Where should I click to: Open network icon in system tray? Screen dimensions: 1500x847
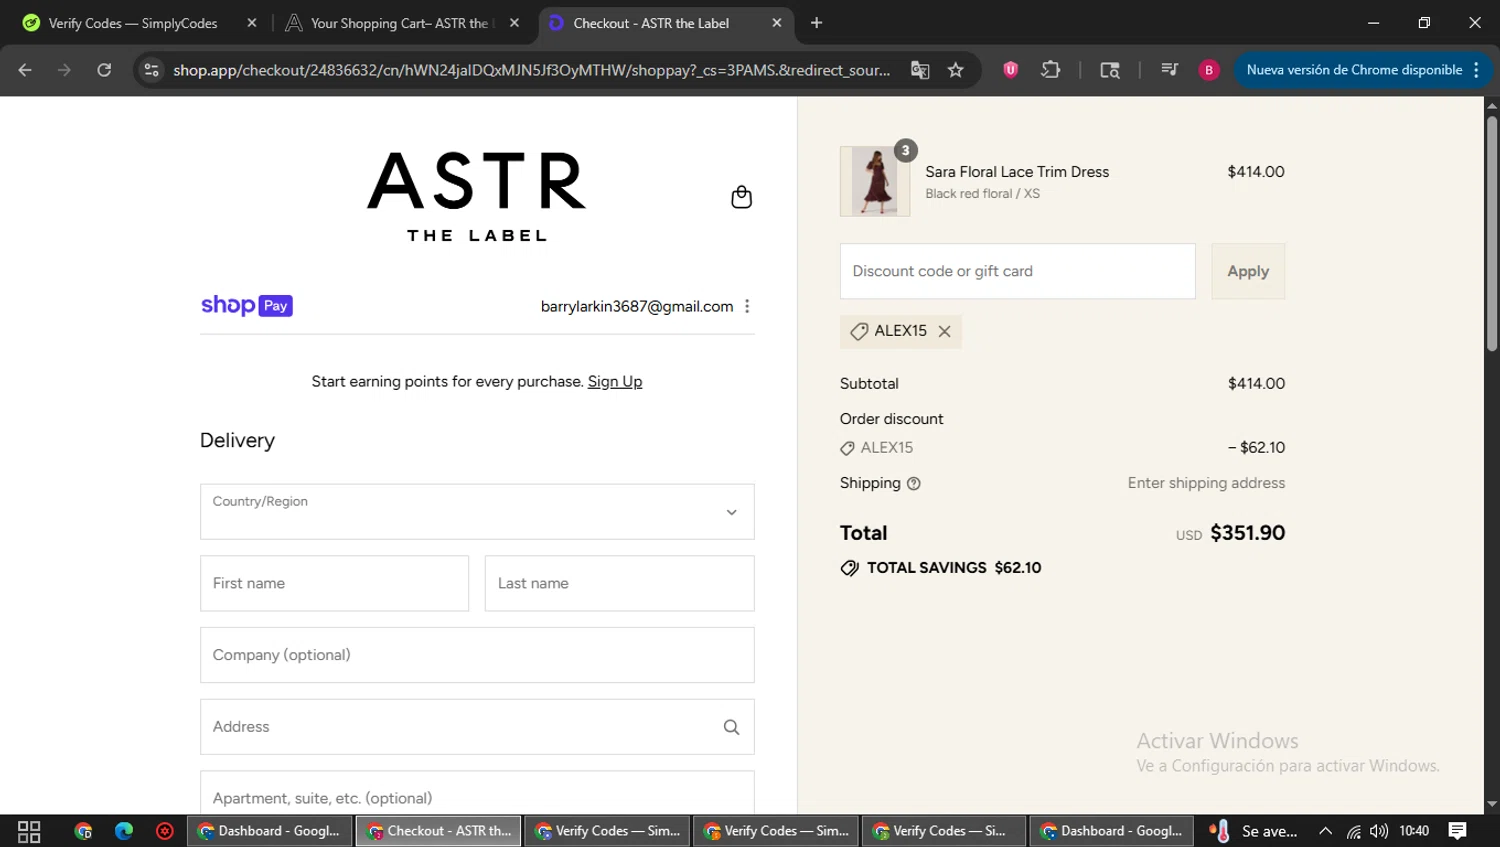(x=1353, y=831)
